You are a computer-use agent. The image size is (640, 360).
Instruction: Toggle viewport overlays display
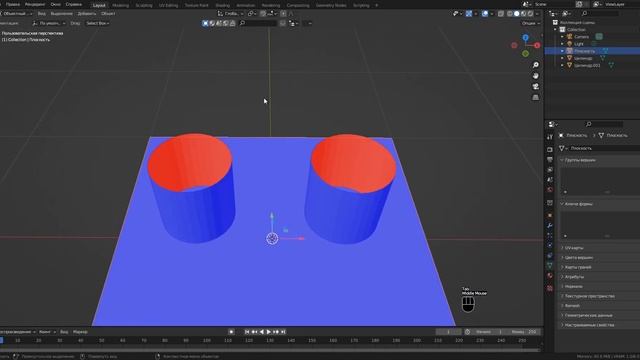click(485, 13)
